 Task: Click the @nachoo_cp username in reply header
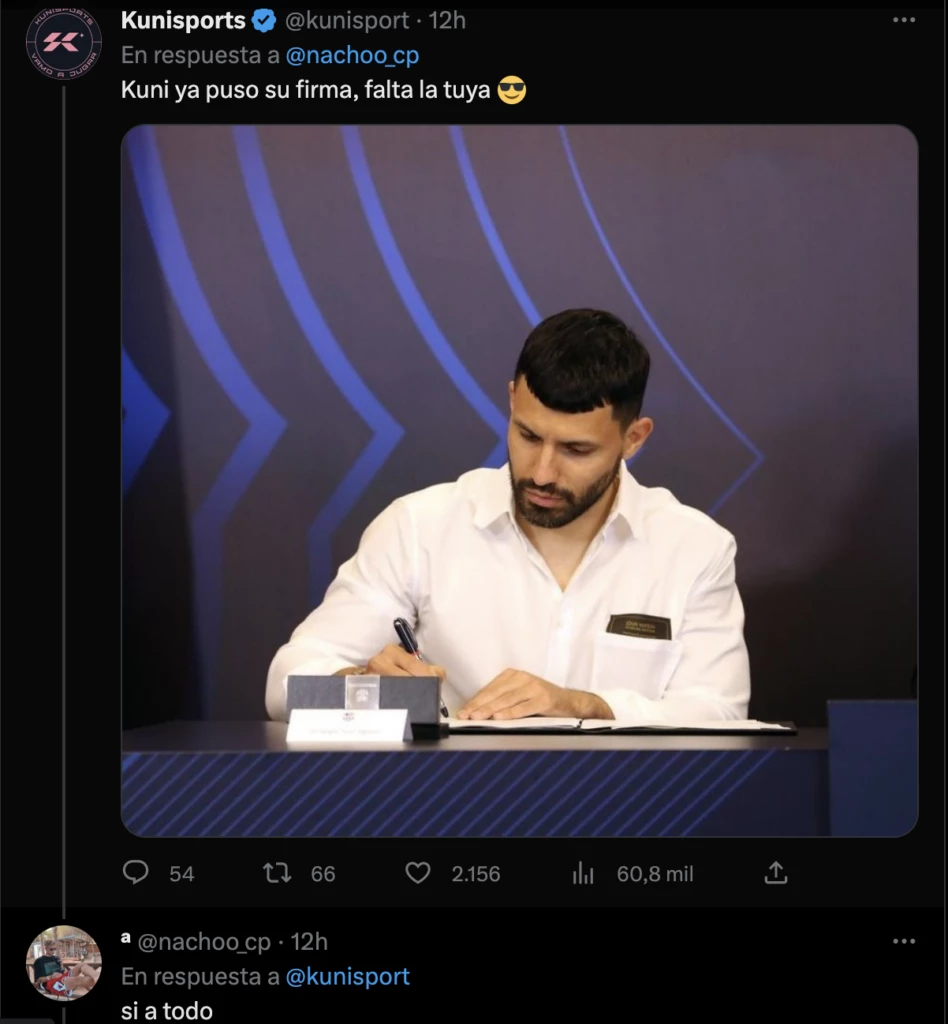click(x=205, y=941)
